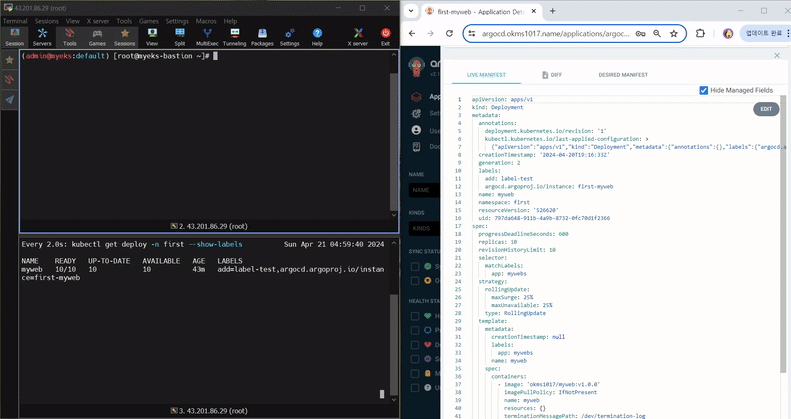Expand the folded last-applied-configuration line arrow
This screenshot has height=419, width=791.
tap(647, 139)
